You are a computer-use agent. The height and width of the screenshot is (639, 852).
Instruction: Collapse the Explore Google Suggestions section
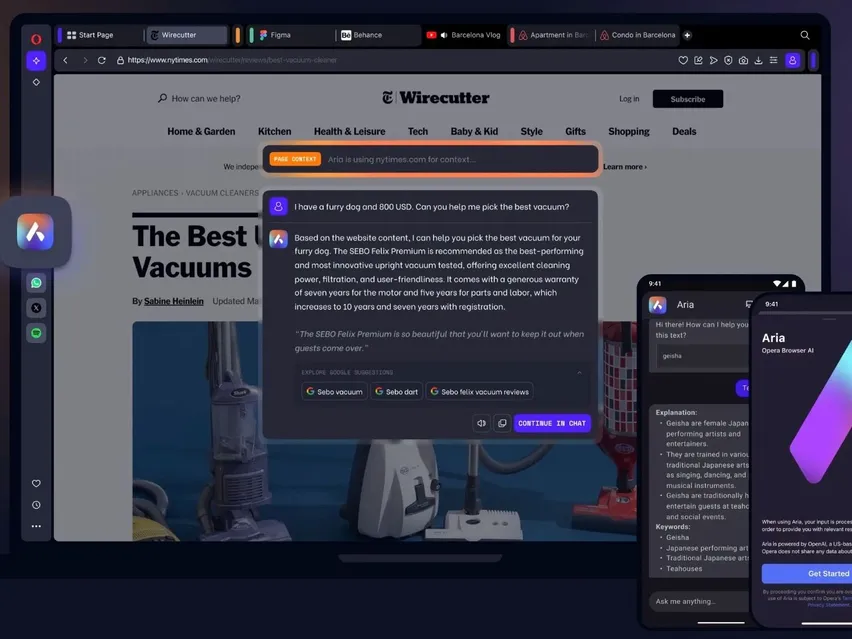[x=579, y=373]
